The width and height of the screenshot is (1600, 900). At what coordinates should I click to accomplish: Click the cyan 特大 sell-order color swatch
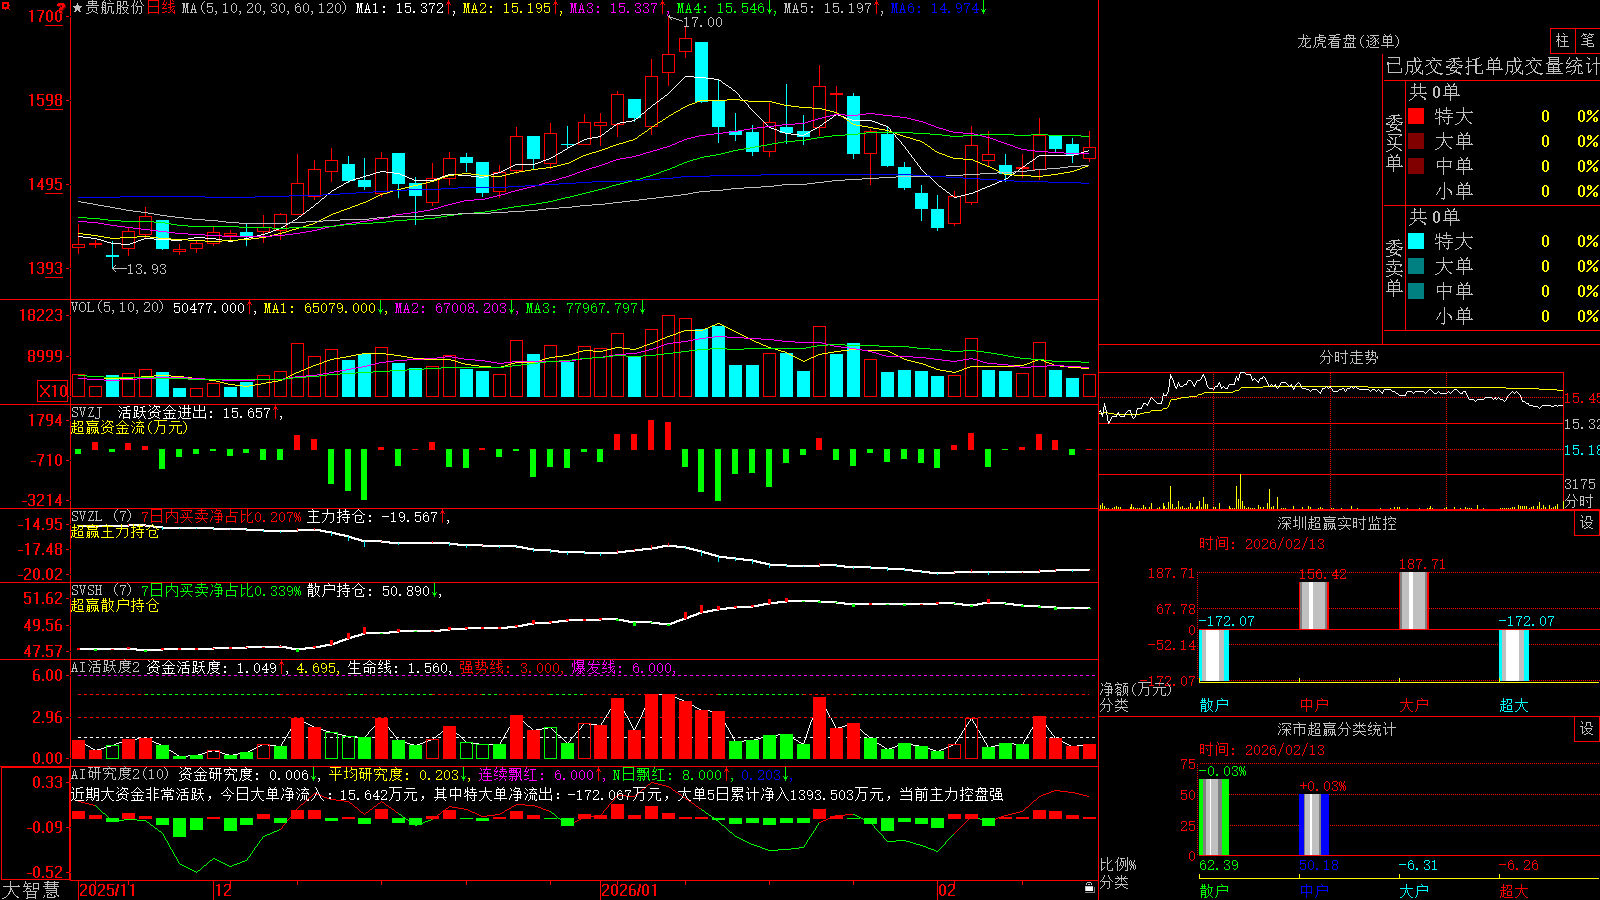pos(1416,241)
